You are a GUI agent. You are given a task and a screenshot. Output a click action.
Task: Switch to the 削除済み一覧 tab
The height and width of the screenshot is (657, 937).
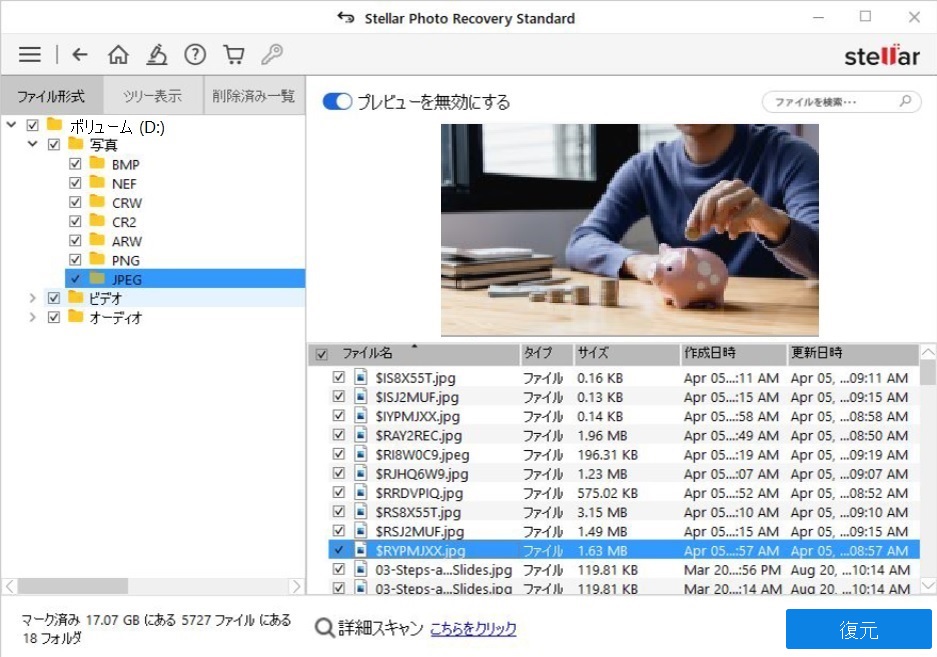[x=254, y=96]
